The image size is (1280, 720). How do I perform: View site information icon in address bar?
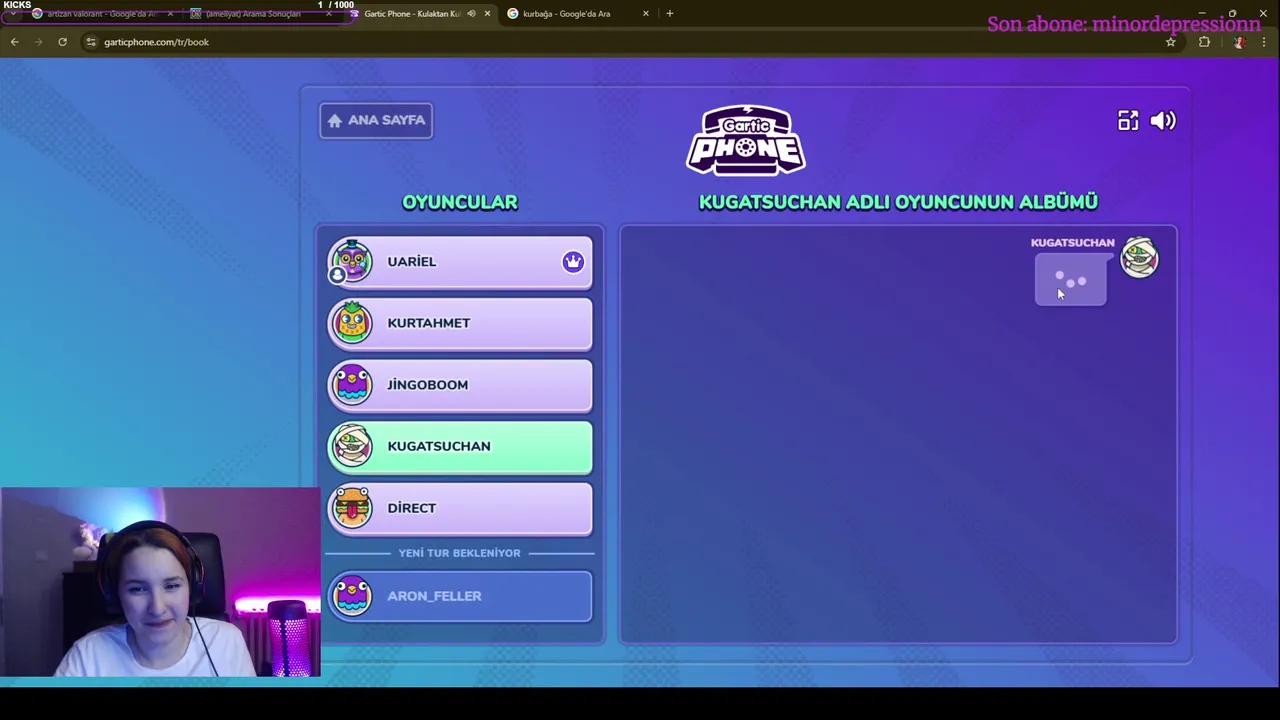(x=91, y=42)
